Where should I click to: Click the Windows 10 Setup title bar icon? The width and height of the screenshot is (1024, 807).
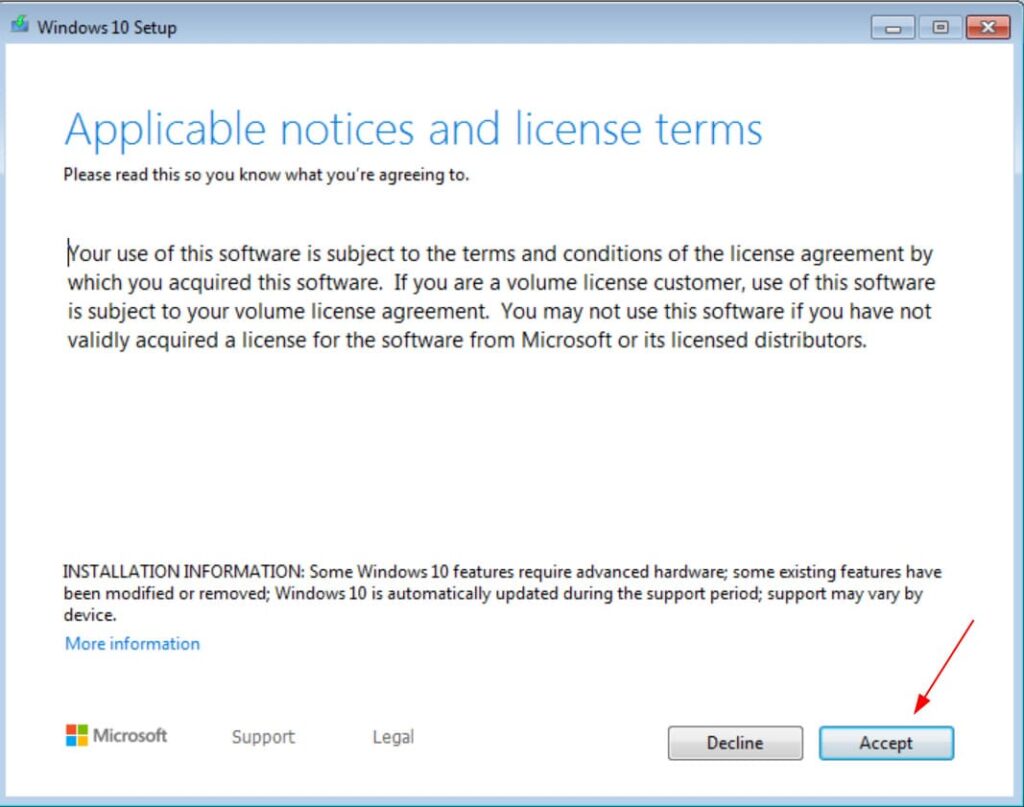(x=19, y=27)
